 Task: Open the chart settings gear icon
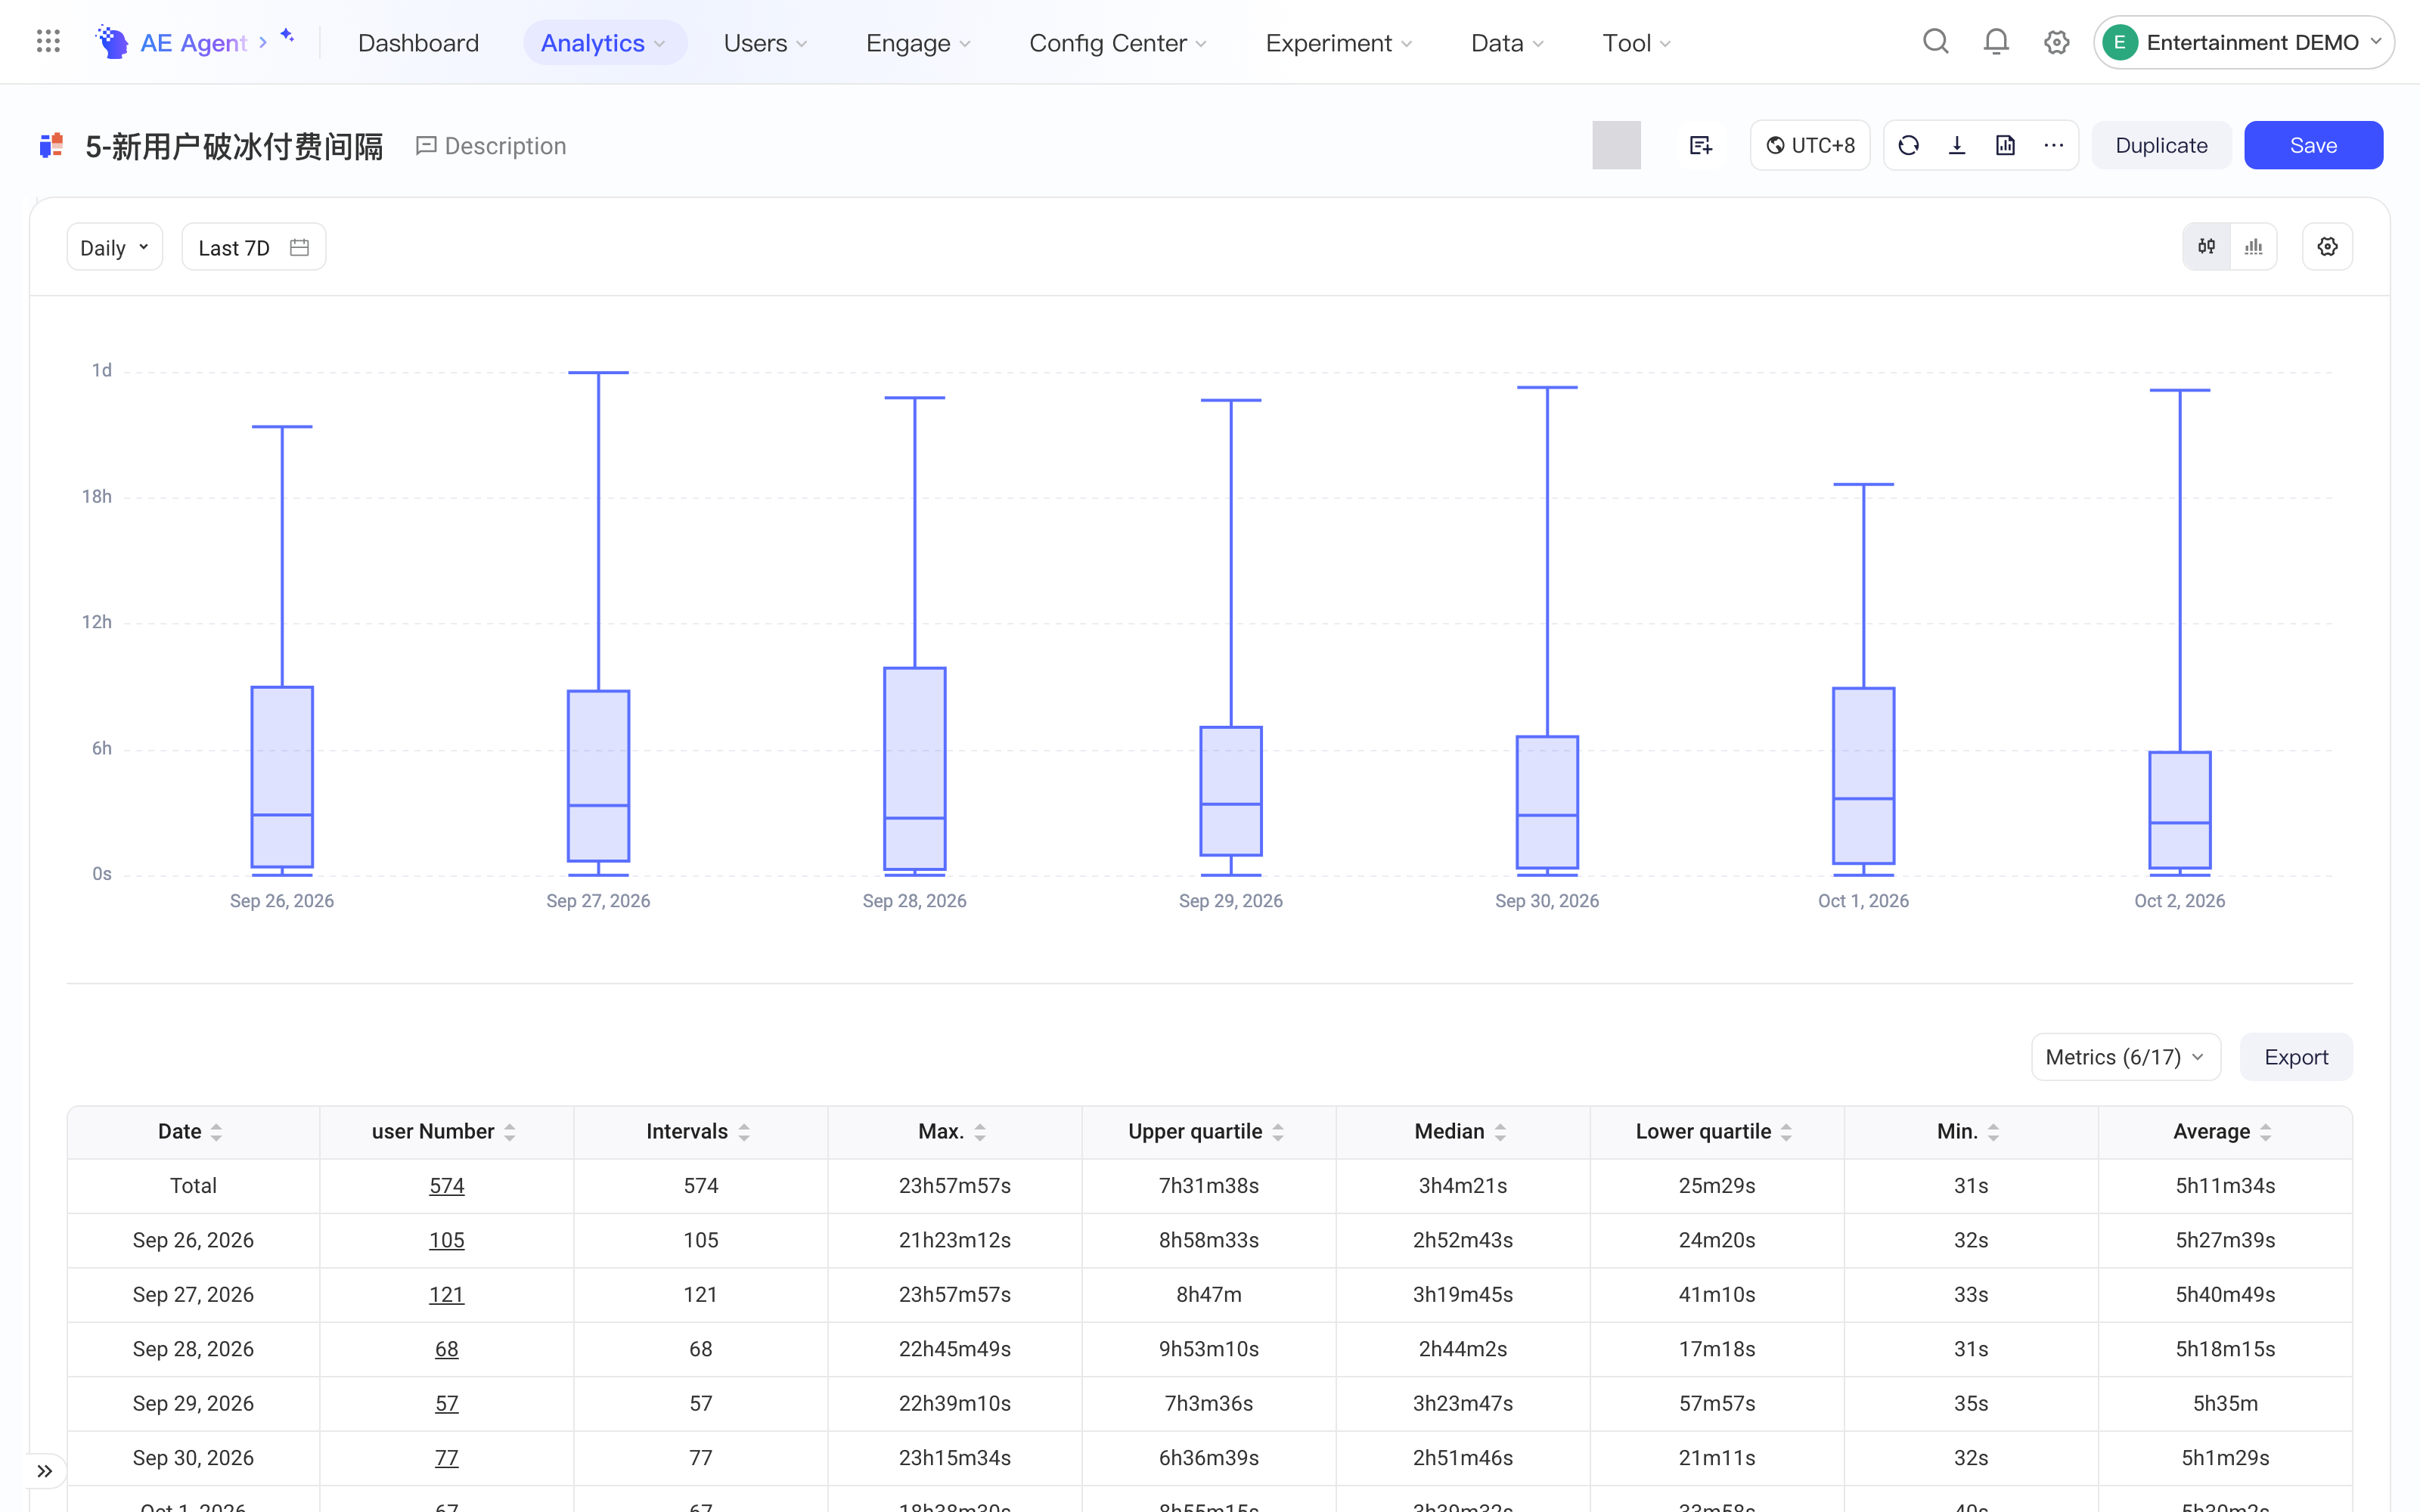click(2327, 247)
